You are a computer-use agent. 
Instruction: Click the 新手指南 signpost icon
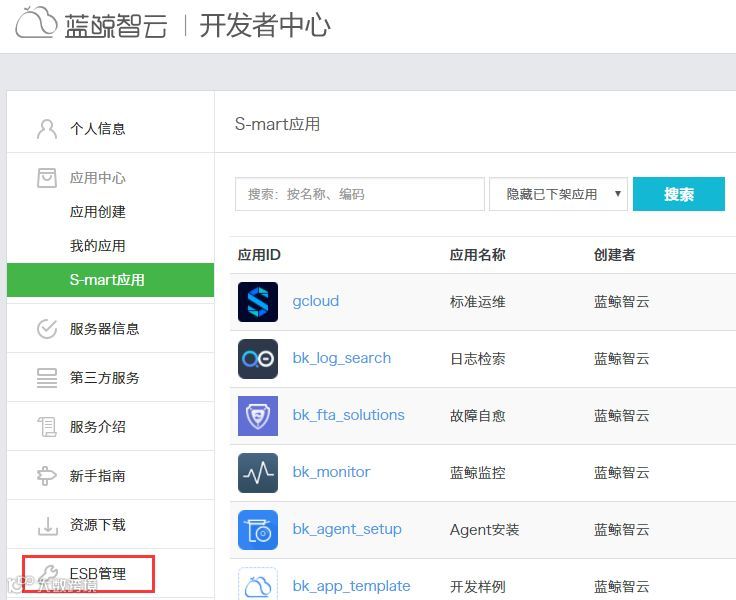[46, 476]
